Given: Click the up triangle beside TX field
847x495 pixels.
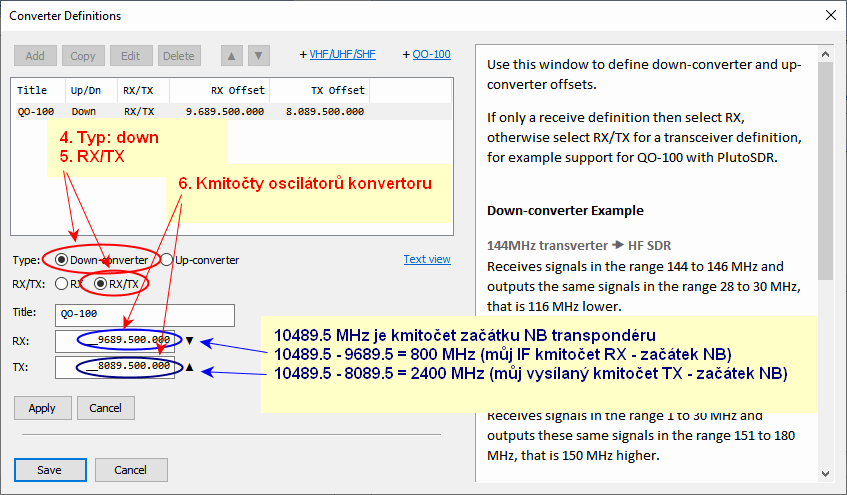Looking at the screenshot, I should tap(189, 367).
